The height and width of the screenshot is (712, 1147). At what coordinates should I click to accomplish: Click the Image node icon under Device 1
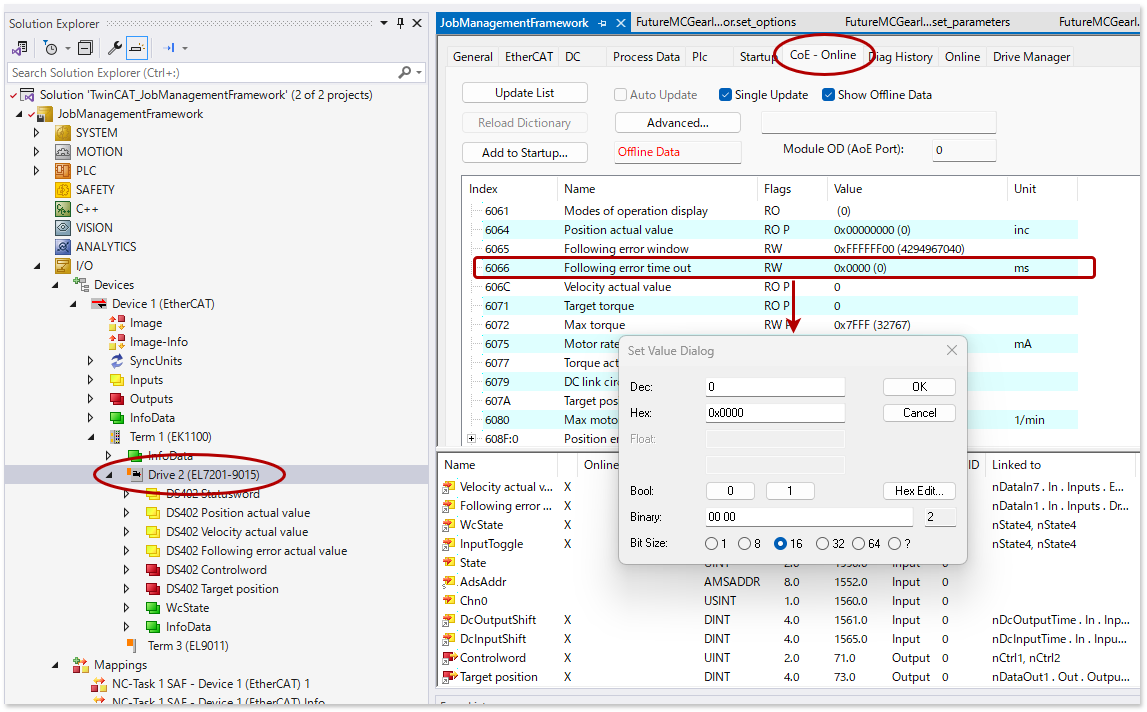[117, 323]
